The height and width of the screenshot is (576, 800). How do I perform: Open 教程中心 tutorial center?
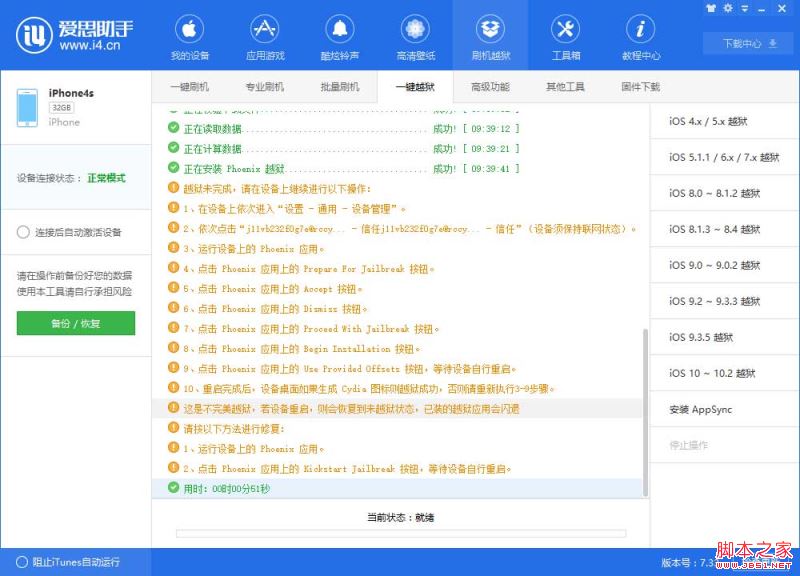[641, 37]
